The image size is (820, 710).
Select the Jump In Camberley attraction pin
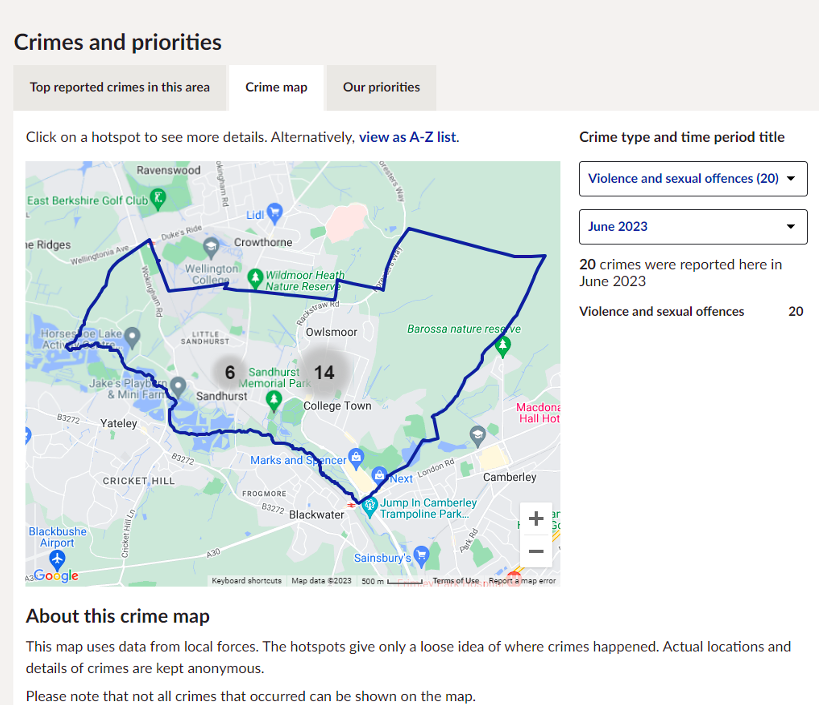[370, 507]
